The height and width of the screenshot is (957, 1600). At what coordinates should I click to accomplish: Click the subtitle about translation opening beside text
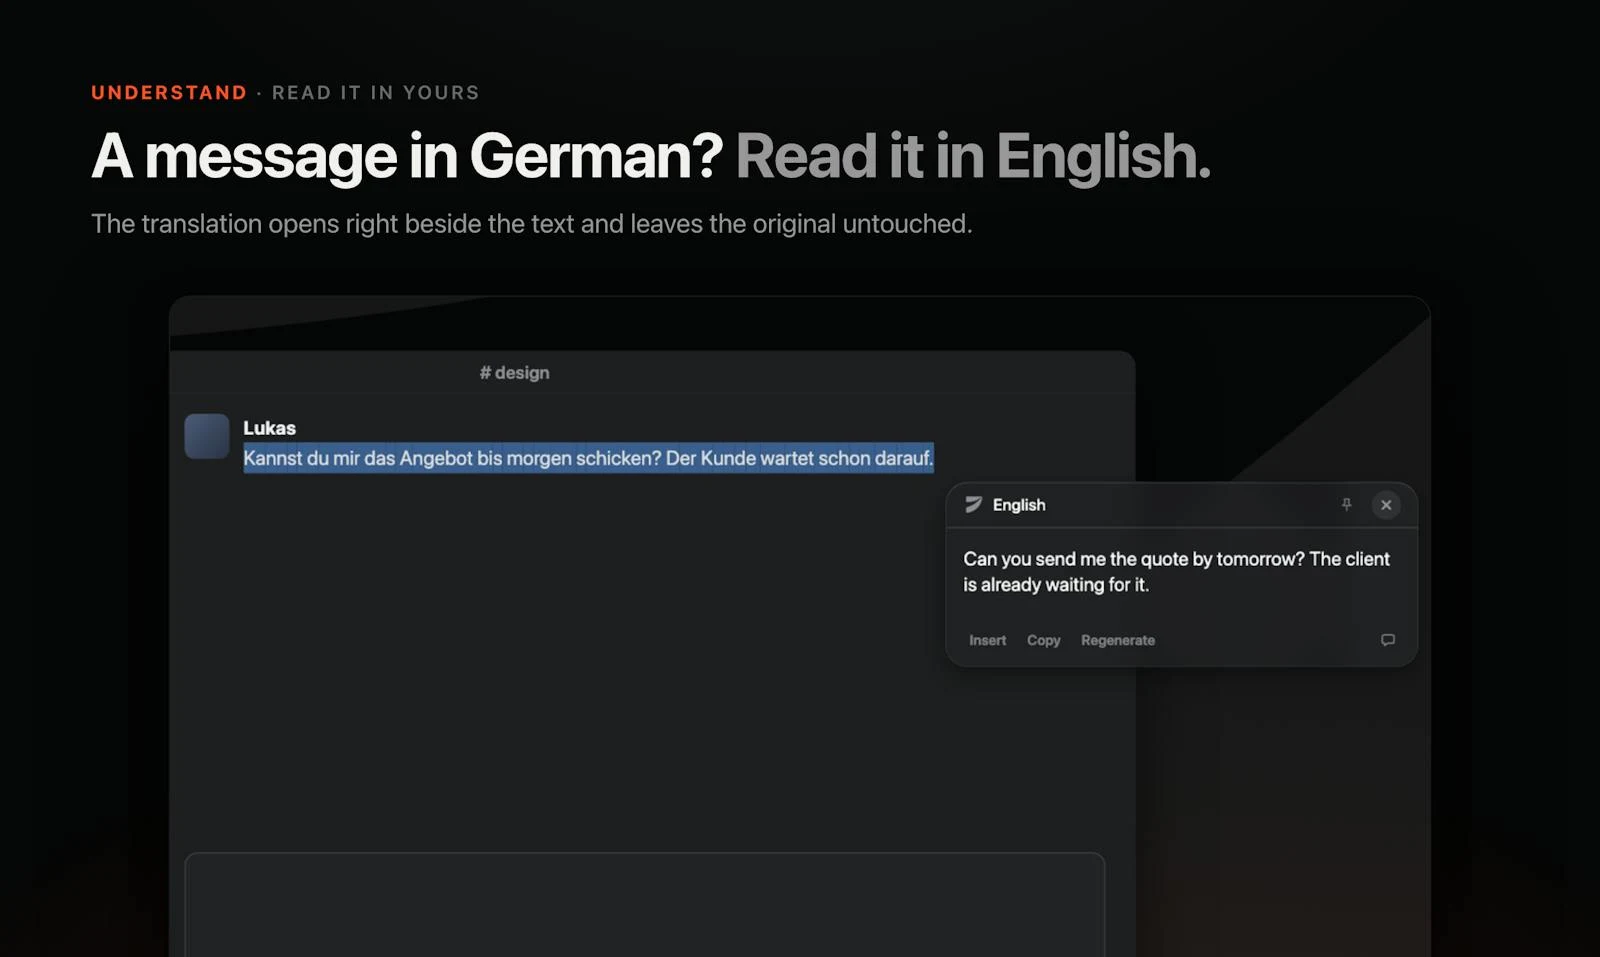tap(531, 224)
